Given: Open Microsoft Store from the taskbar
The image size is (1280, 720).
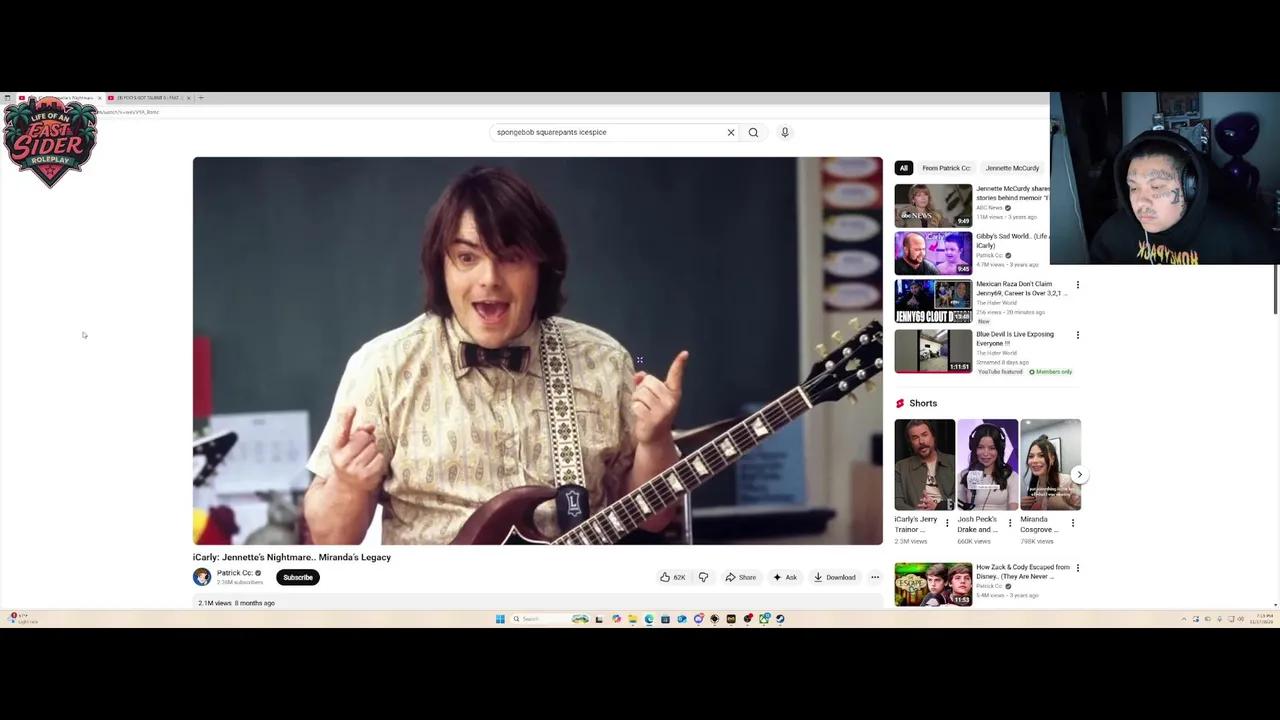Looking at the screenshot, I should tap(665, 619).
